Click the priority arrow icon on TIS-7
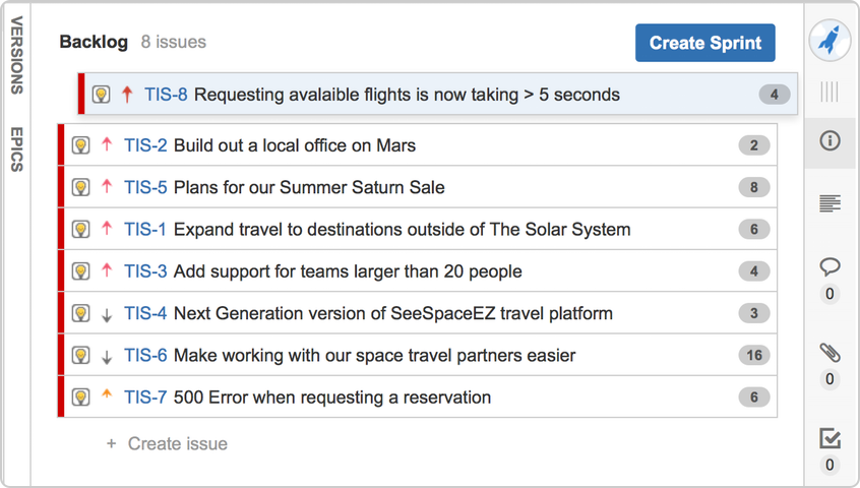 point(107,394)
